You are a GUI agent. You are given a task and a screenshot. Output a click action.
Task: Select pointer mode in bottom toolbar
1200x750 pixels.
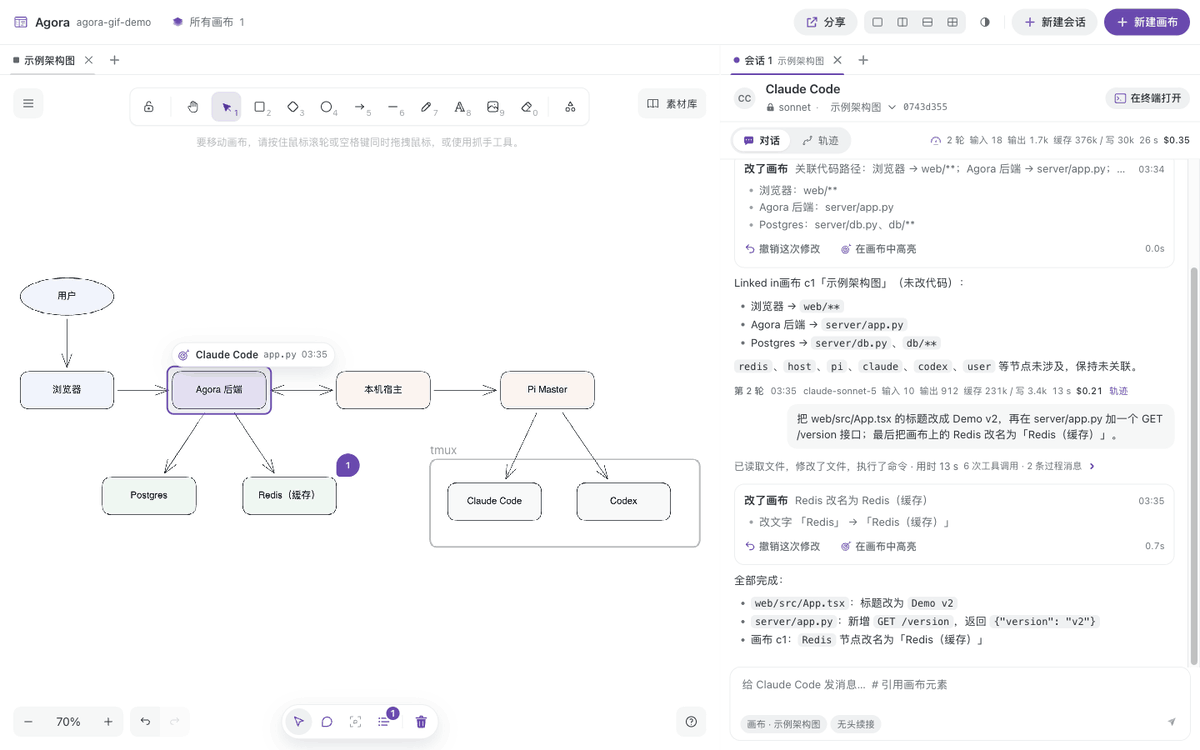point(298,722)
